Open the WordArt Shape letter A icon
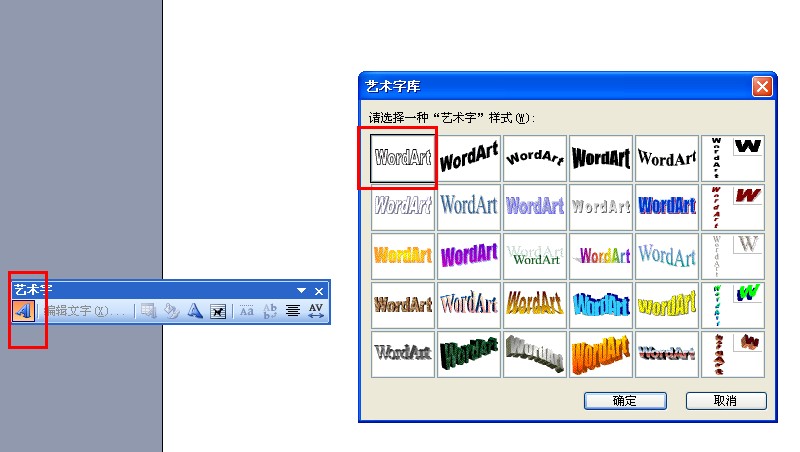Image resolution: width=800 pixels, height=452 pixels. click(194, 311)
